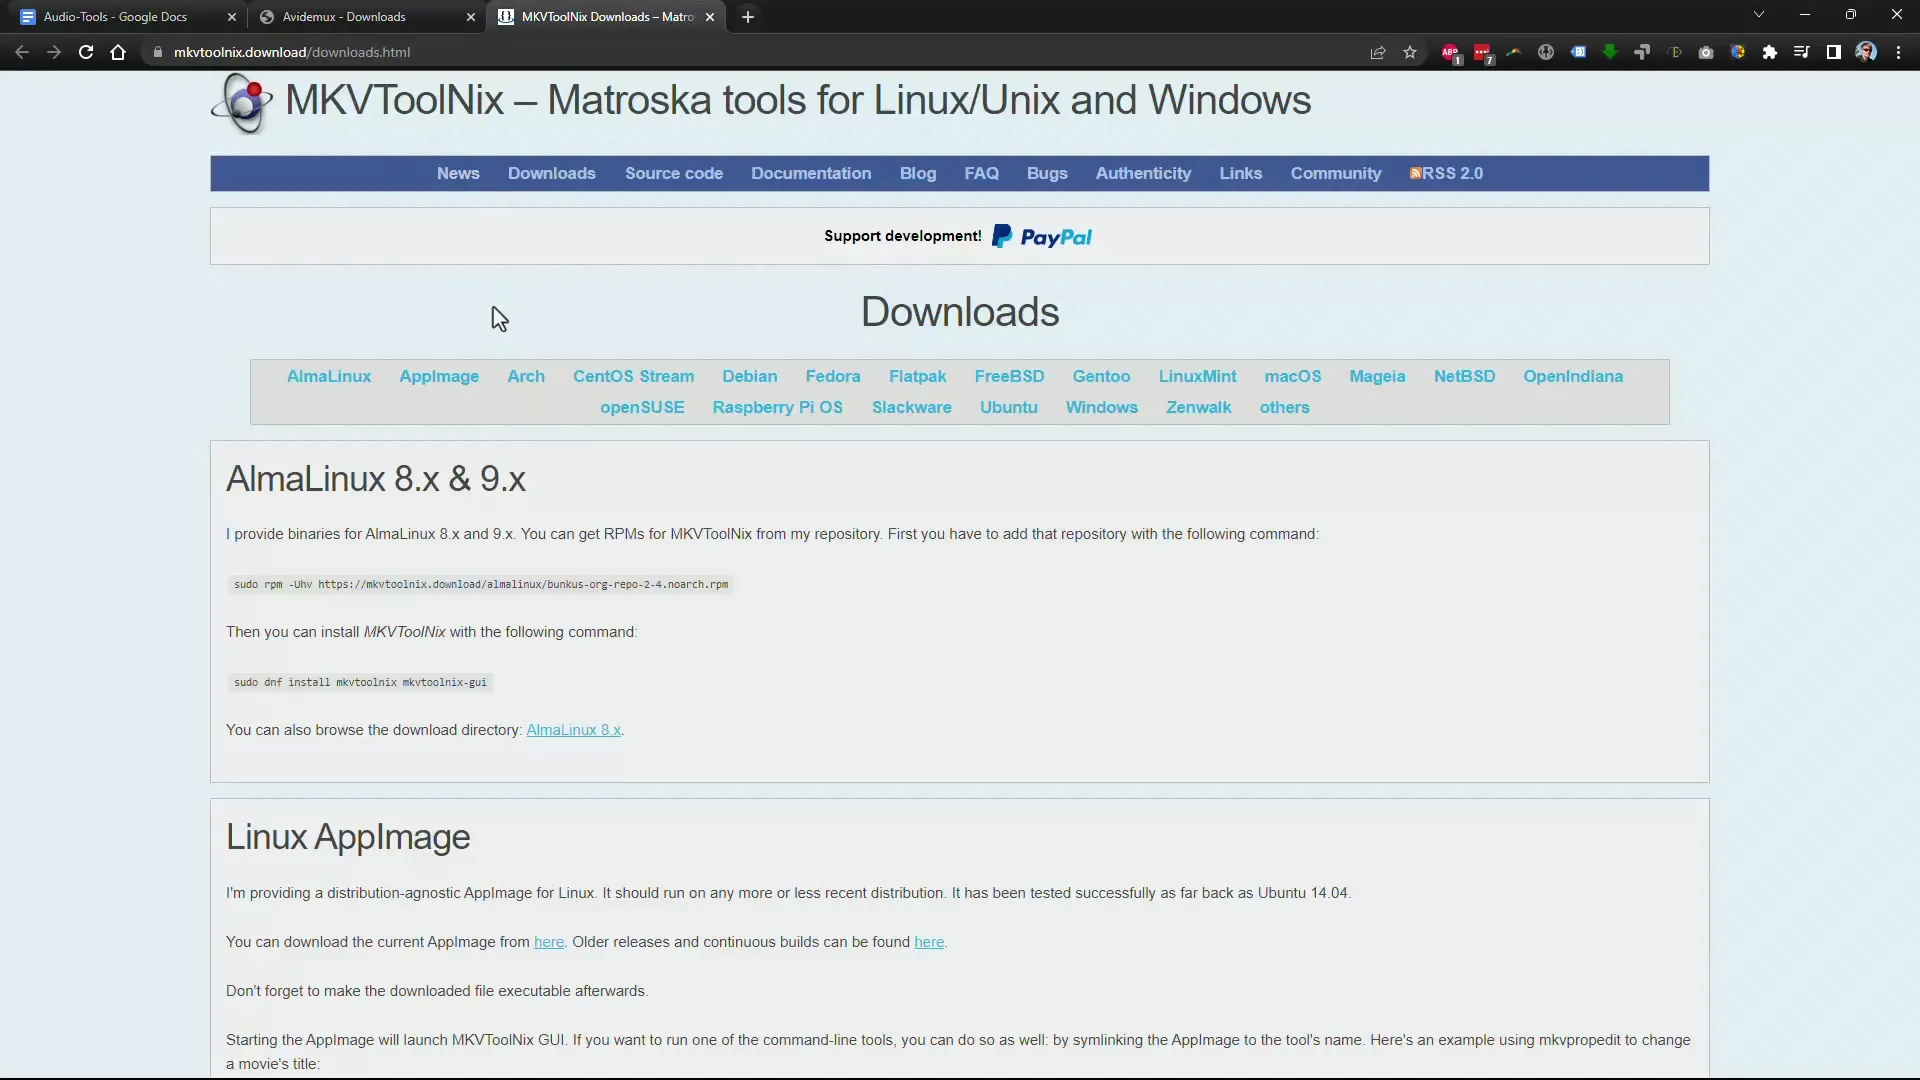Toggle the browser side panel
This screenshot has height=1080, width=1920.
click(x=1834, y=52)
